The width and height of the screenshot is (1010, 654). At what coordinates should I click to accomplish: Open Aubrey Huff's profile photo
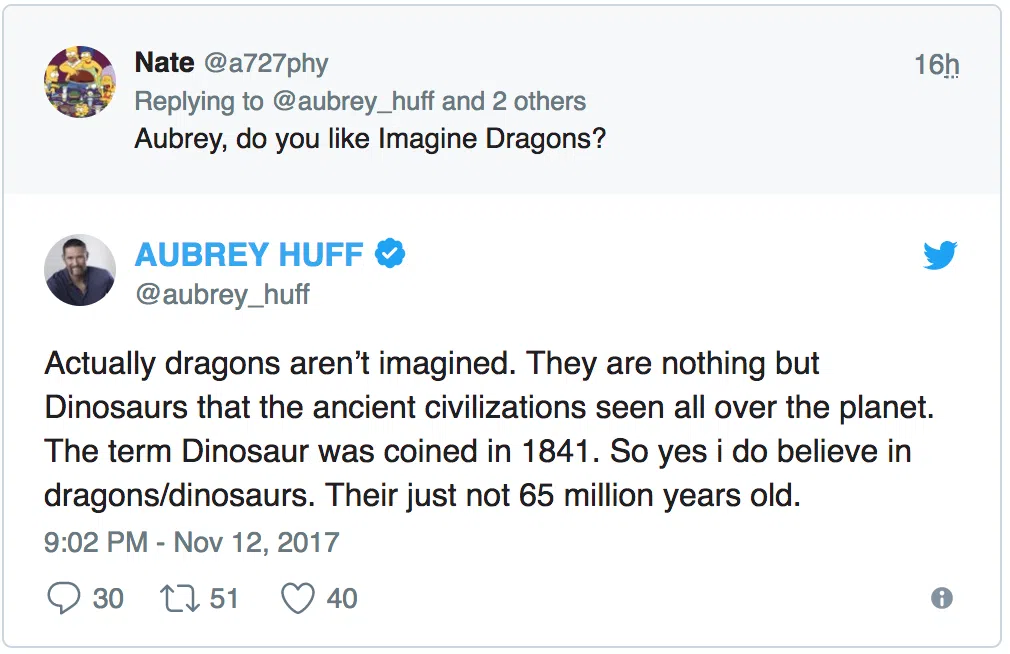(80, 270)
